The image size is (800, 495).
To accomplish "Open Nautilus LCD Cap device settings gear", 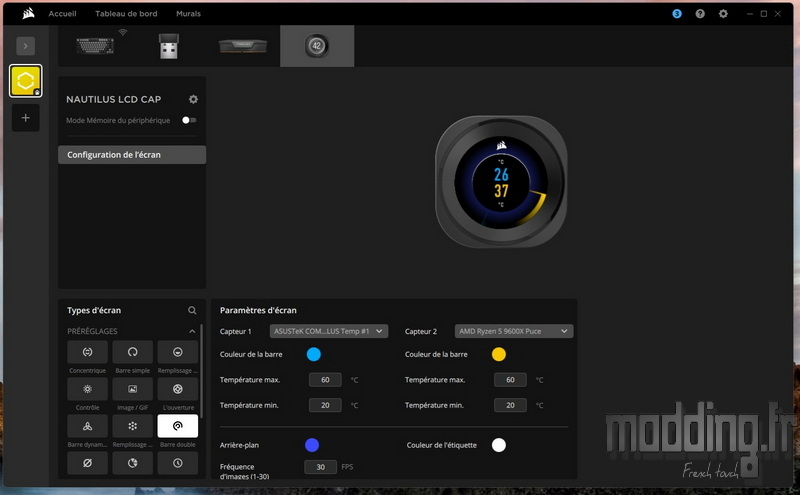I will (193, 99).
